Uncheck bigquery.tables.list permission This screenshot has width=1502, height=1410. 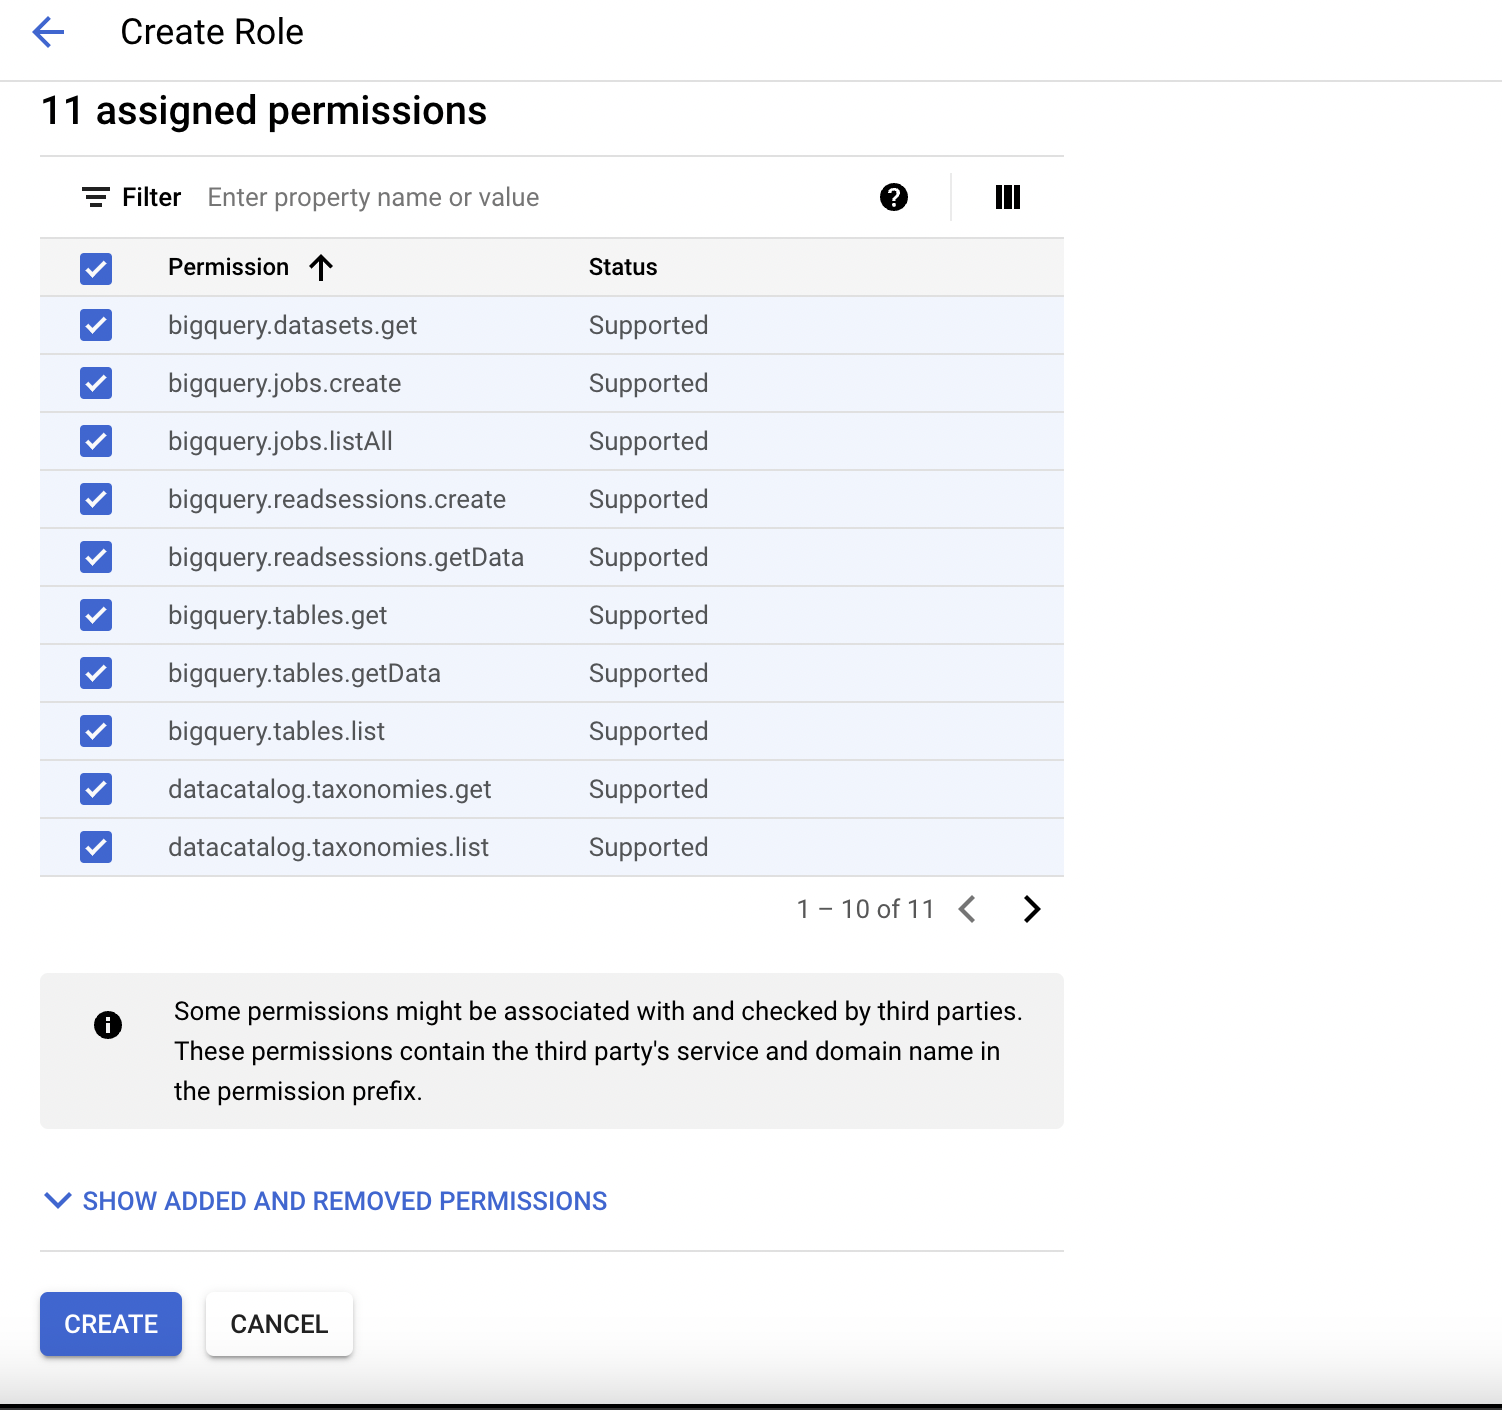pos(95,731)
